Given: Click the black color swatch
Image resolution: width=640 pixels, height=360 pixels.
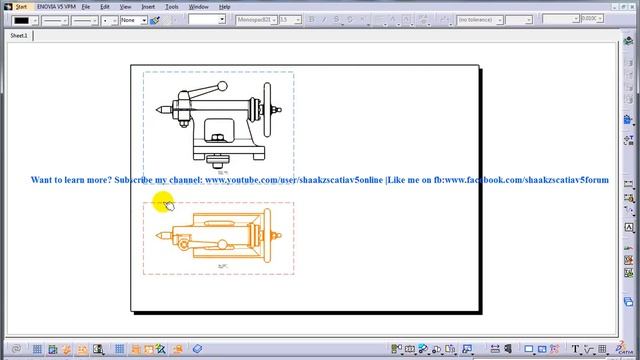Looking at the screenshot, I should click(x=22, y=20).
